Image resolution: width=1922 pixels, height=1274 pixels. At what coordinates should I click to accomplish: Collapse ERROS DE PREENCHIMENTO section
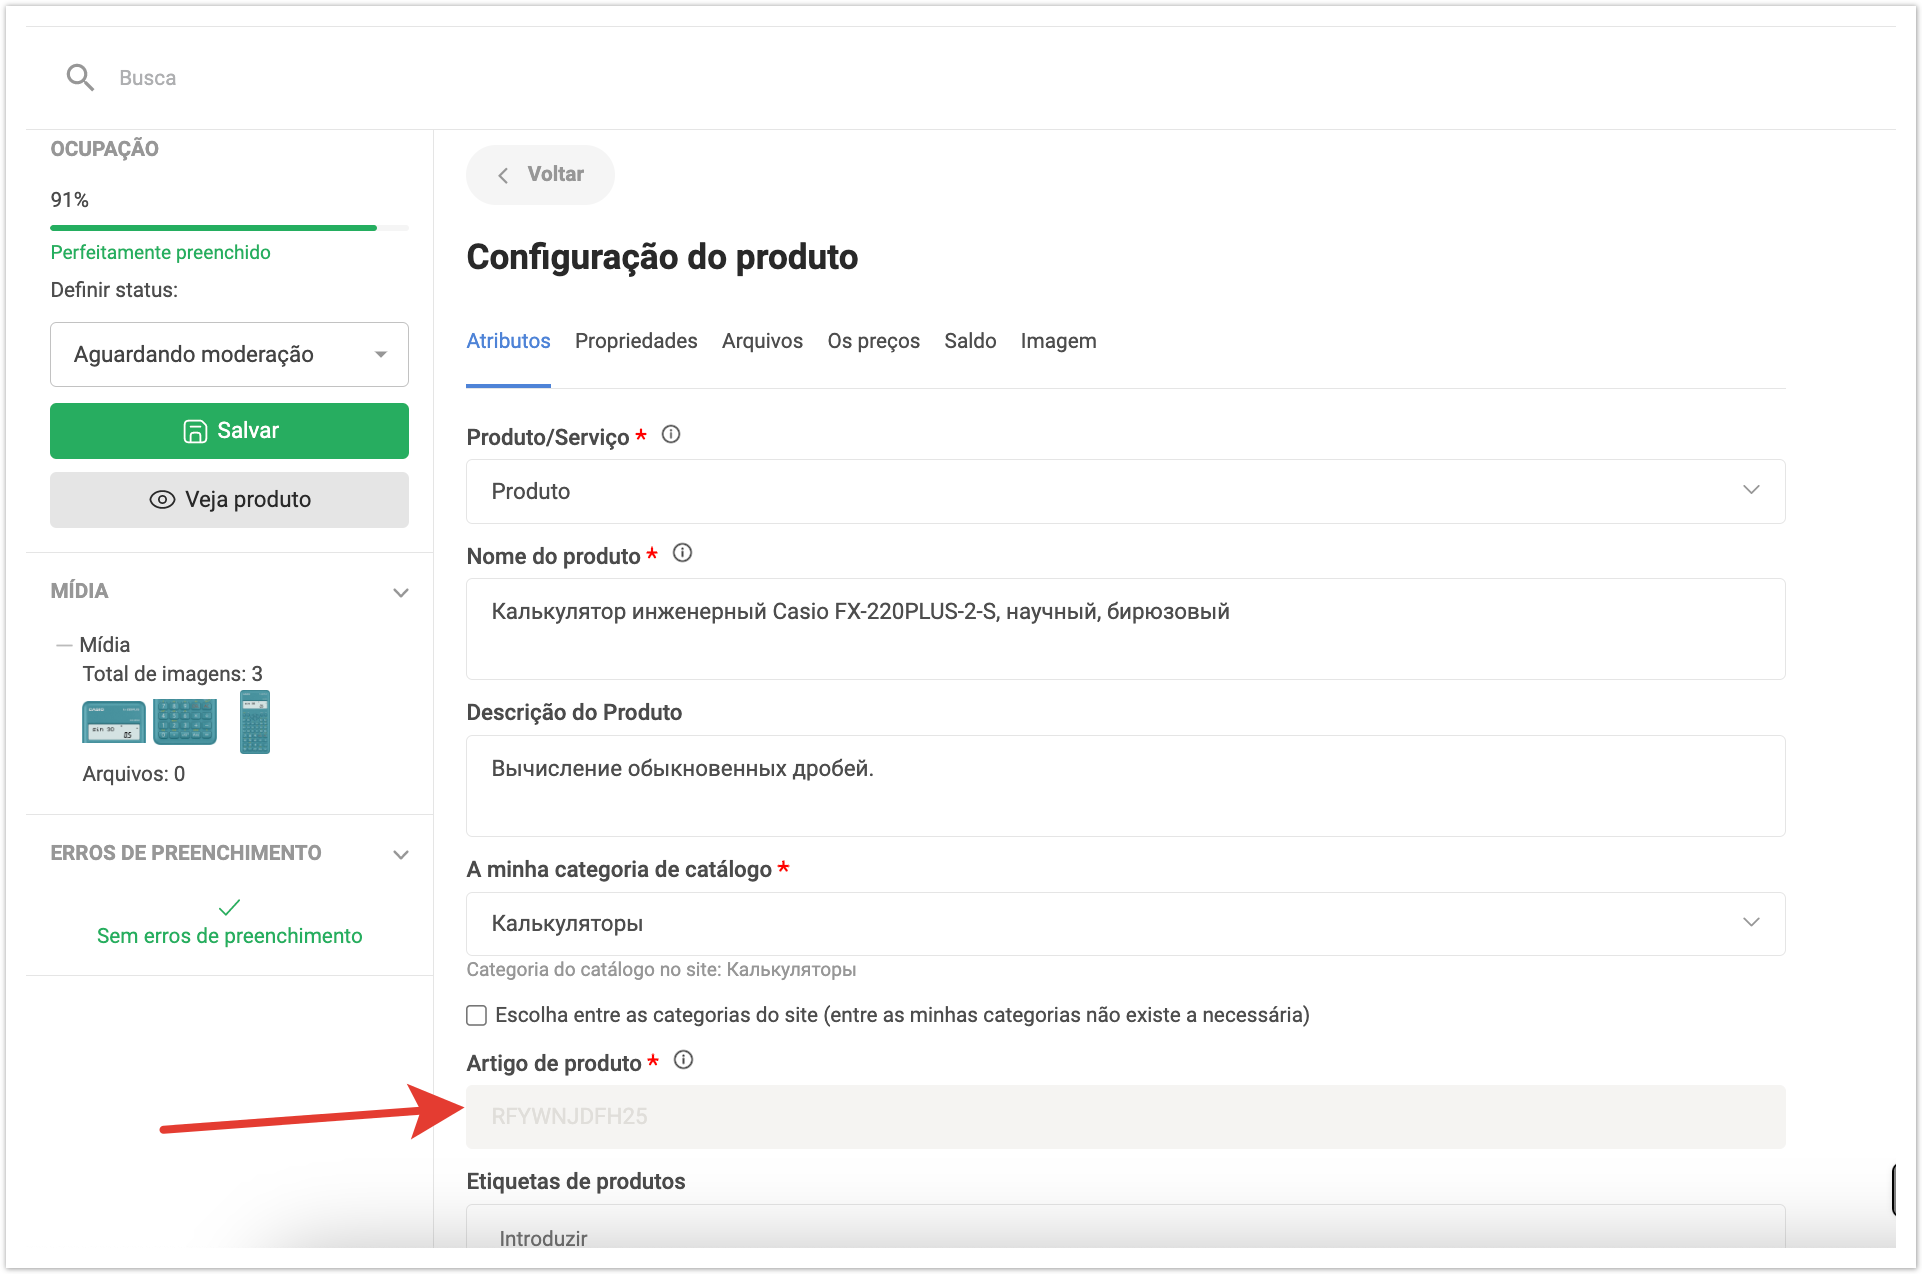401,854
